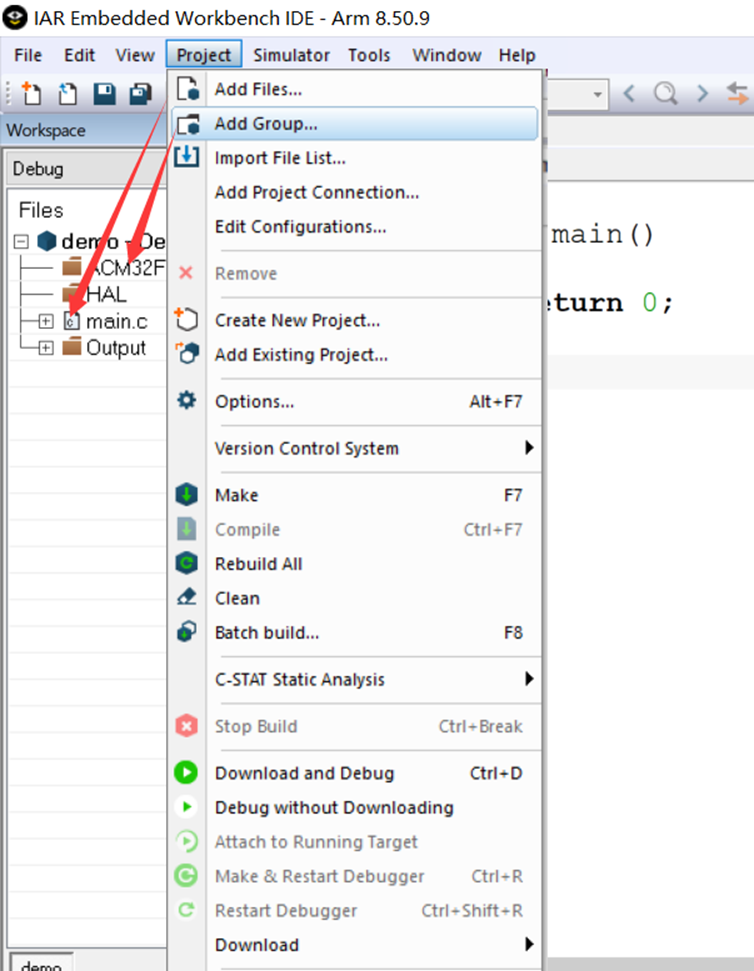Click the Import File List icon
This screenshot has height=971, width=754.
(187, 158)
